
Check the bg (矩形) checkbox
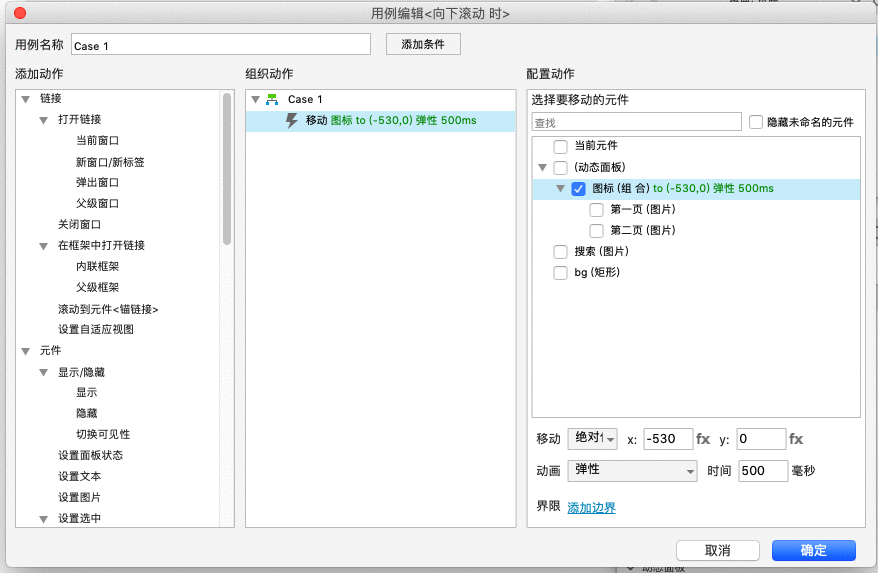(561, 273)
